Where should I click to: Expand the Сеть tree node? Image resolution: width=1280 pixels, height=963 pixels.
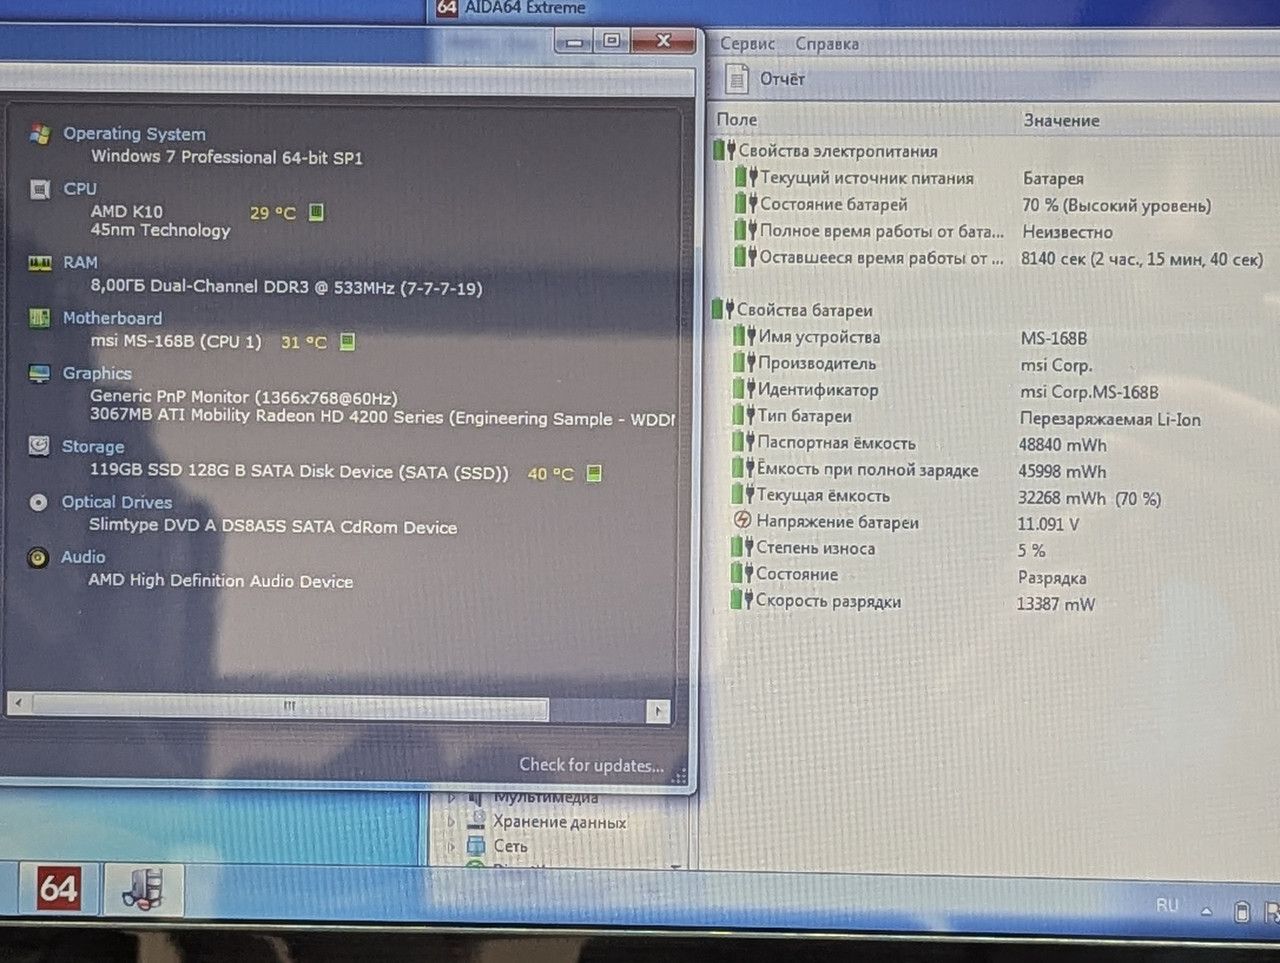[x=451, y=847]
